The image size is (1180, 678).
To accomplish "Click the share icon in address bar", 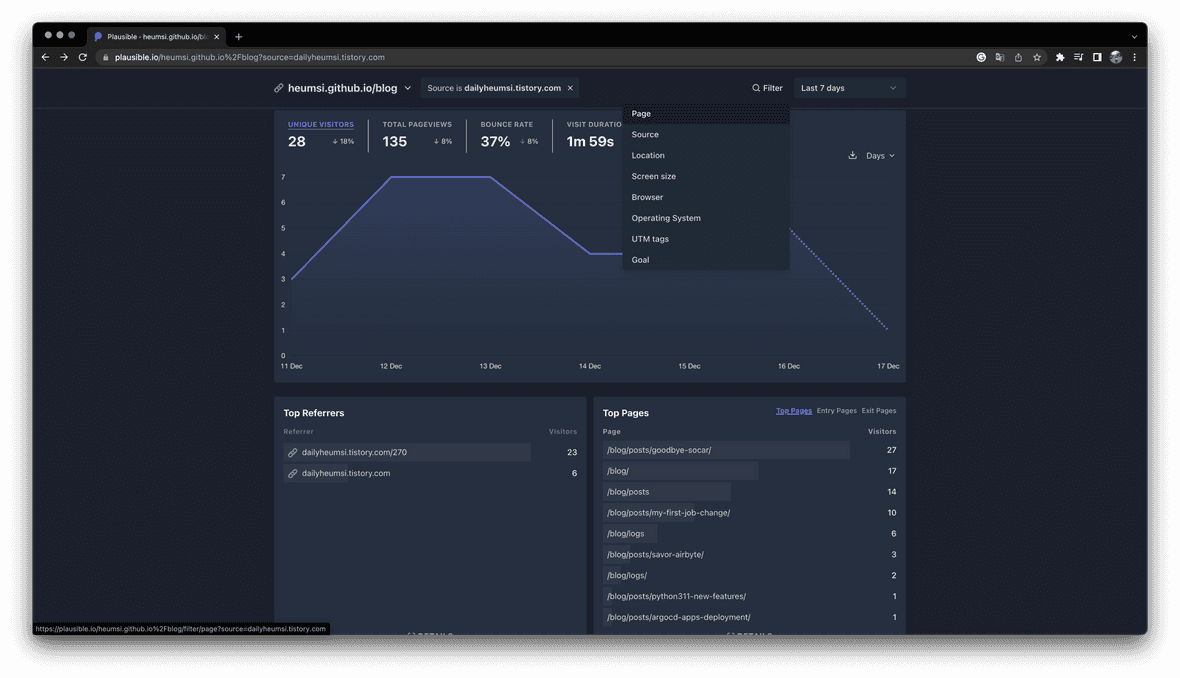I will point(1018,57).
